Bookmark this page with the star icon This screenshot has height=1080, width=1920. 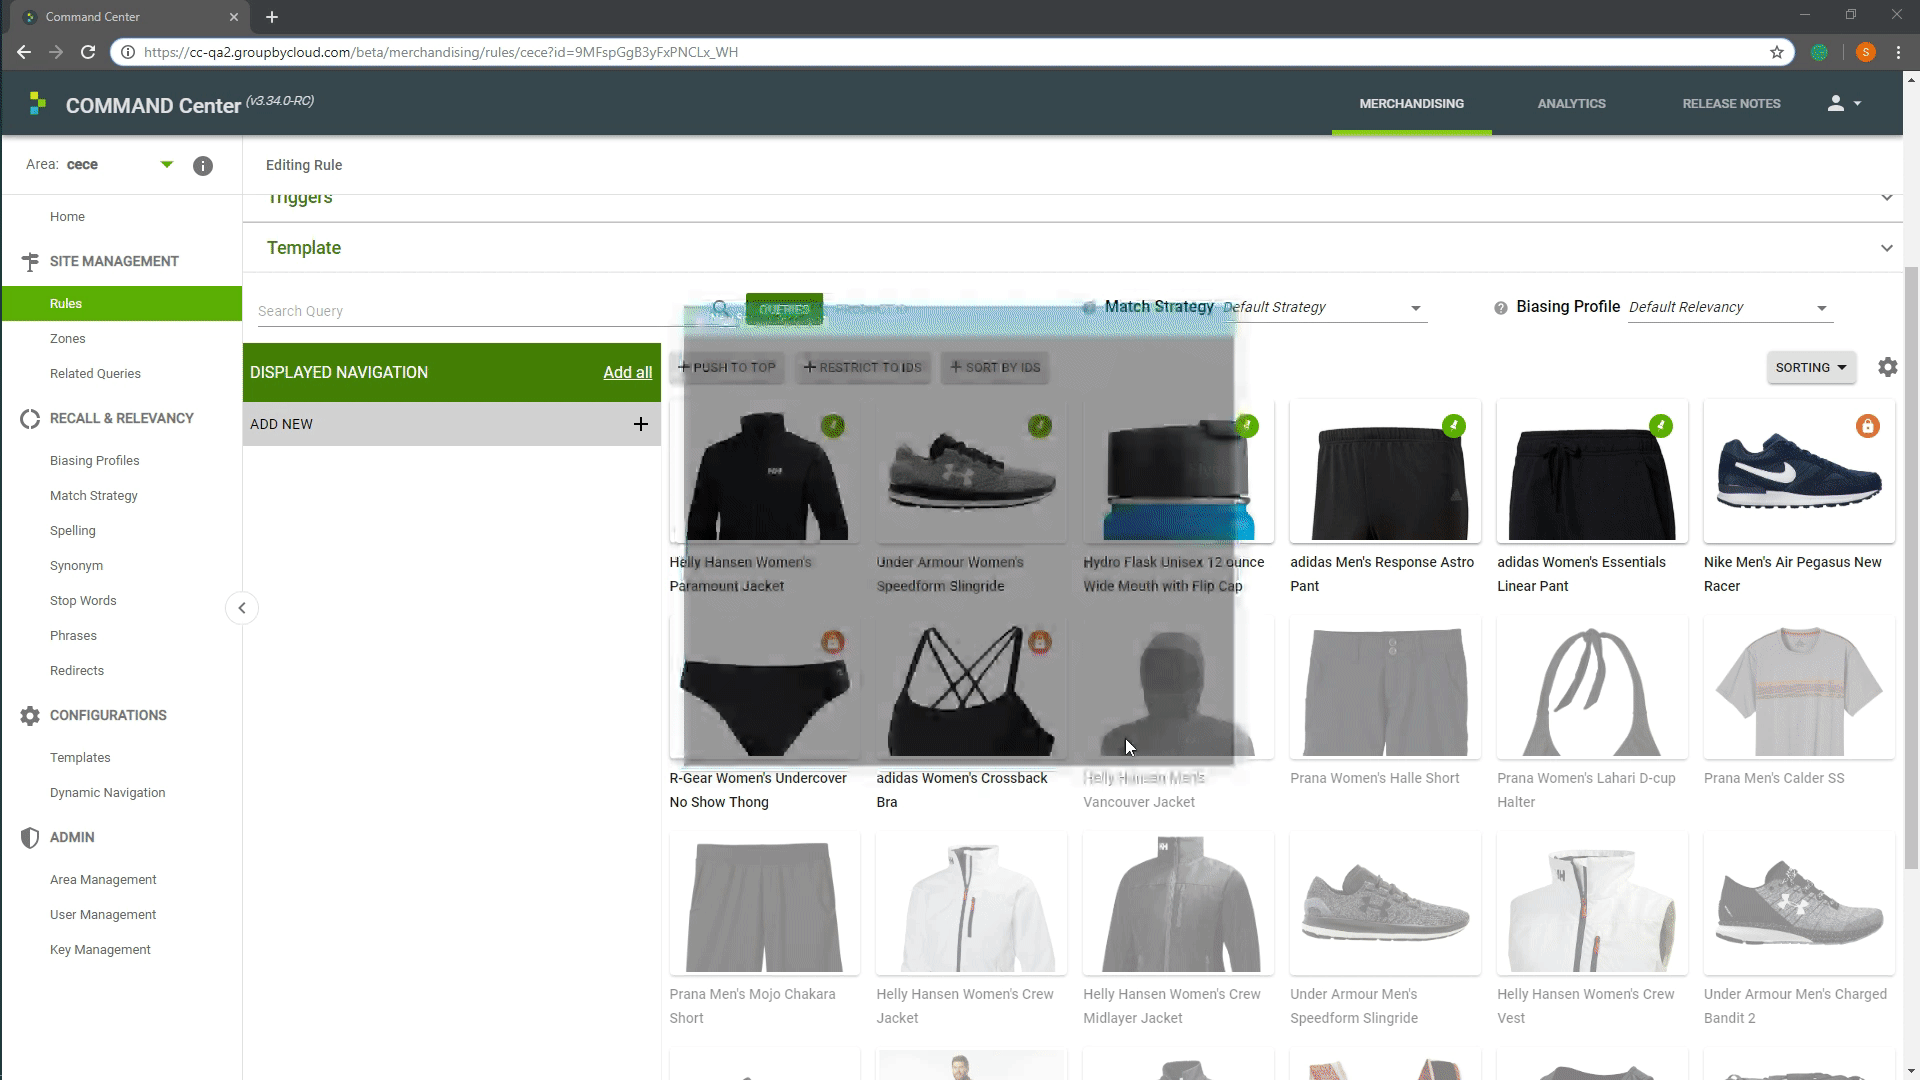pos(1777,52)
